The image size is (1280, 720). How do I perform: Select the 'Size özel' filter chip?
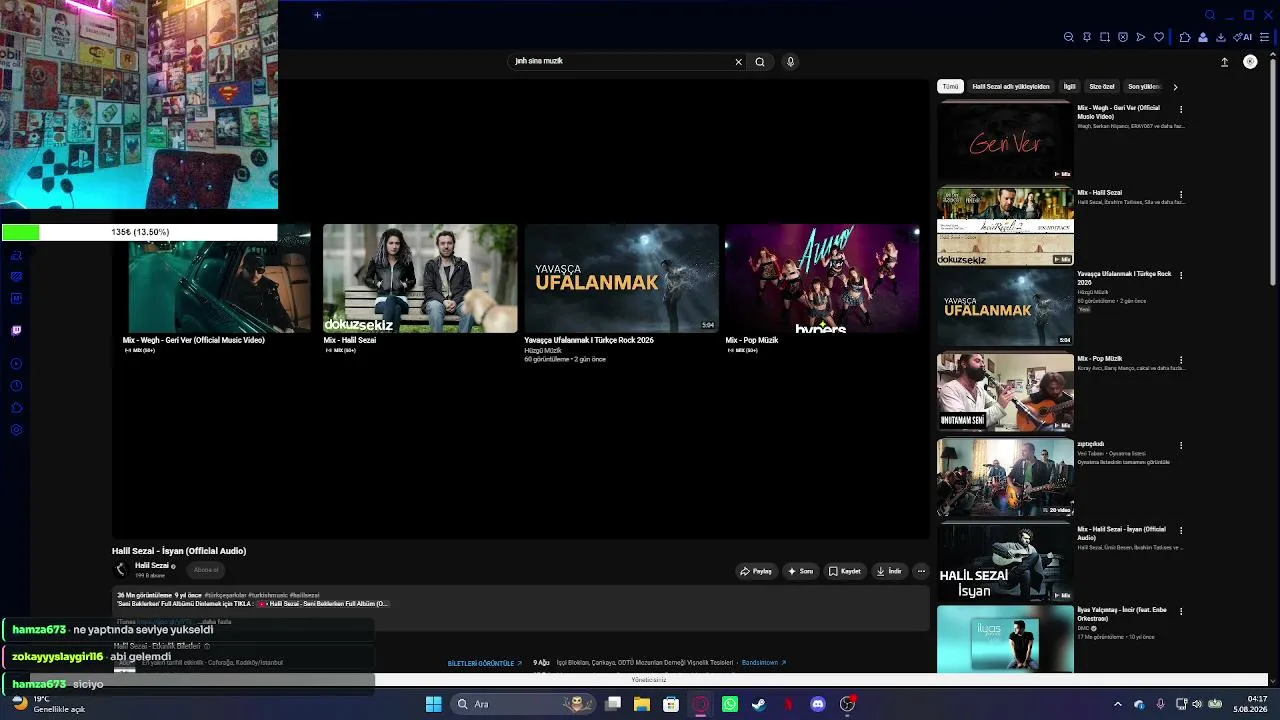coord(1101,87)
